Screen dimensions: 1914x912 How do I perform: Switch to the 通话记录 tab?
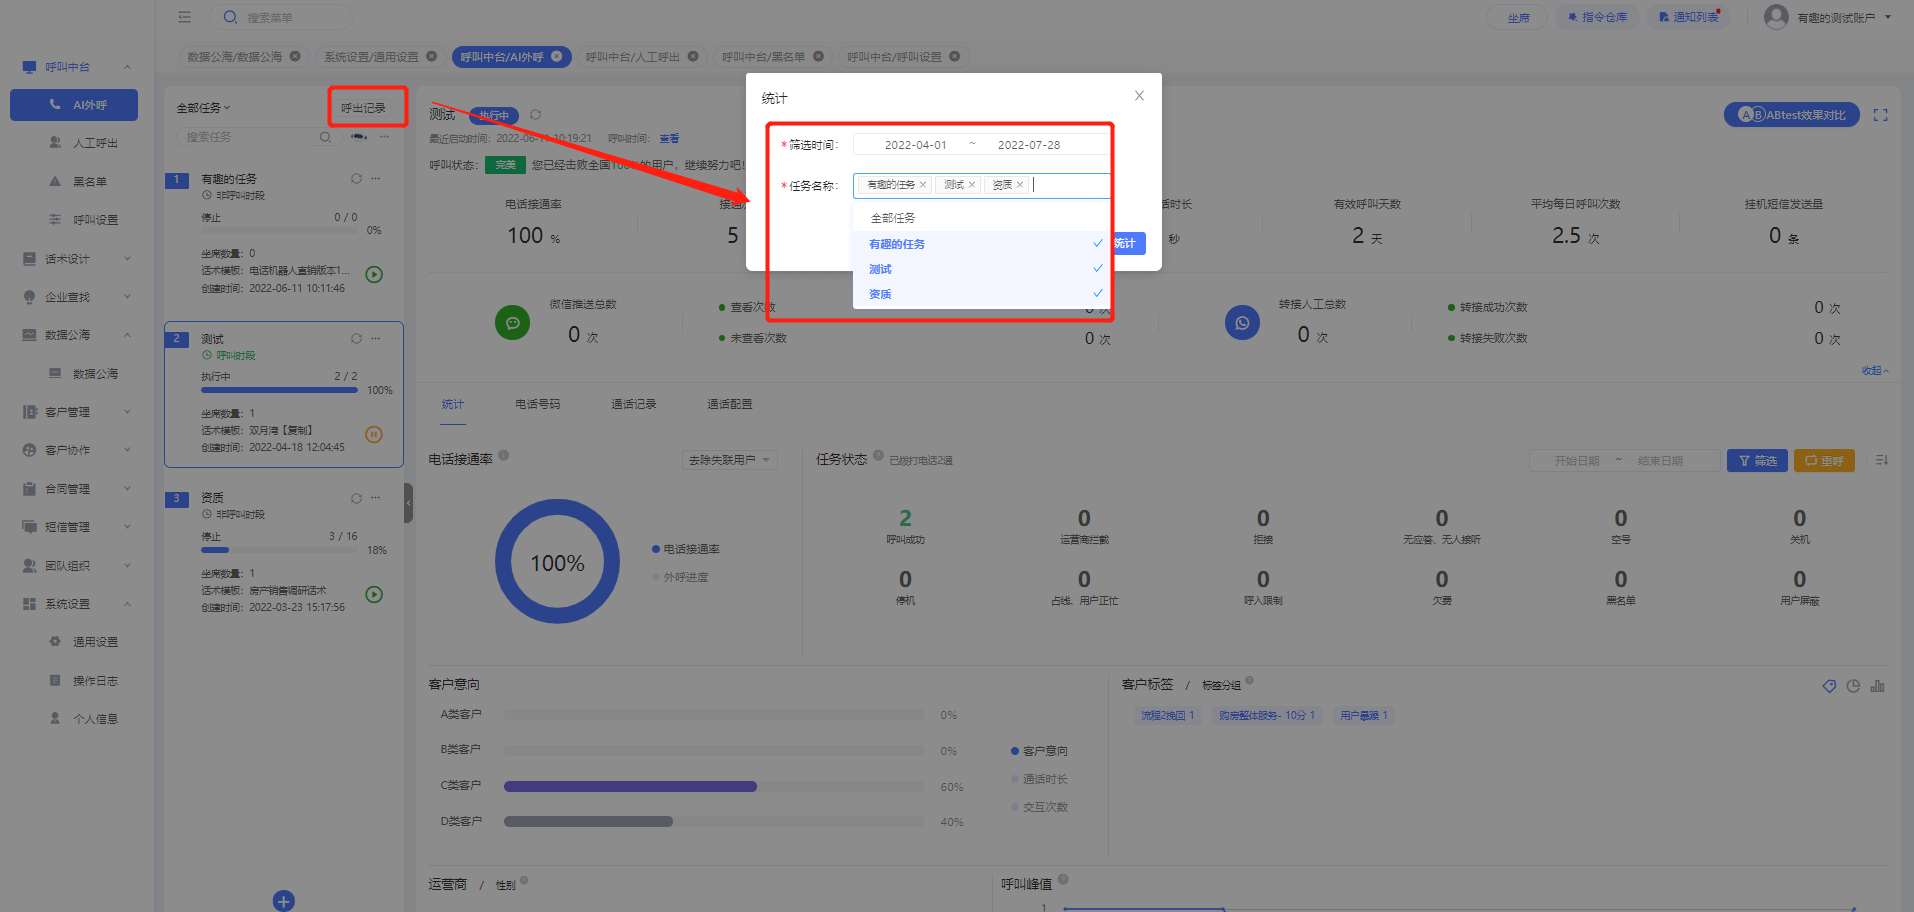coord(634,404)
